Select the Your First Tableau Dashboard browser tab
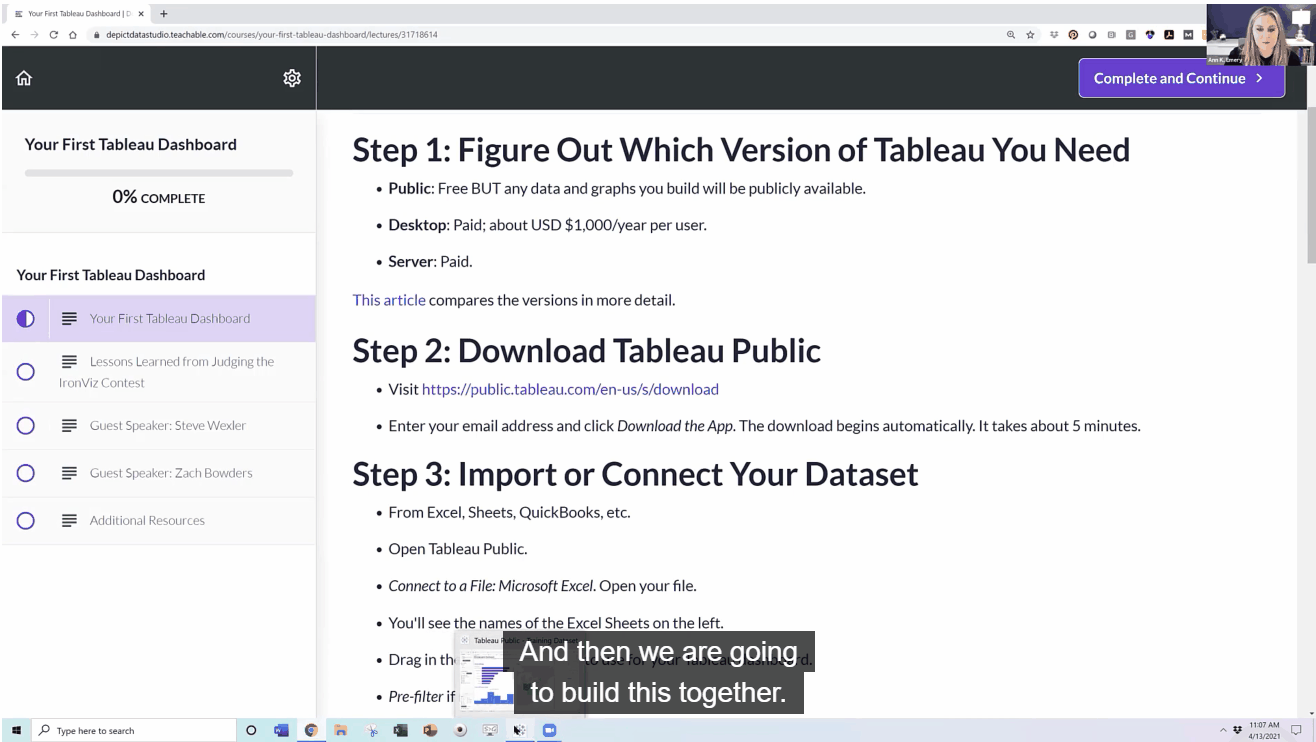1316x742 pixels. tap(78, 14)
